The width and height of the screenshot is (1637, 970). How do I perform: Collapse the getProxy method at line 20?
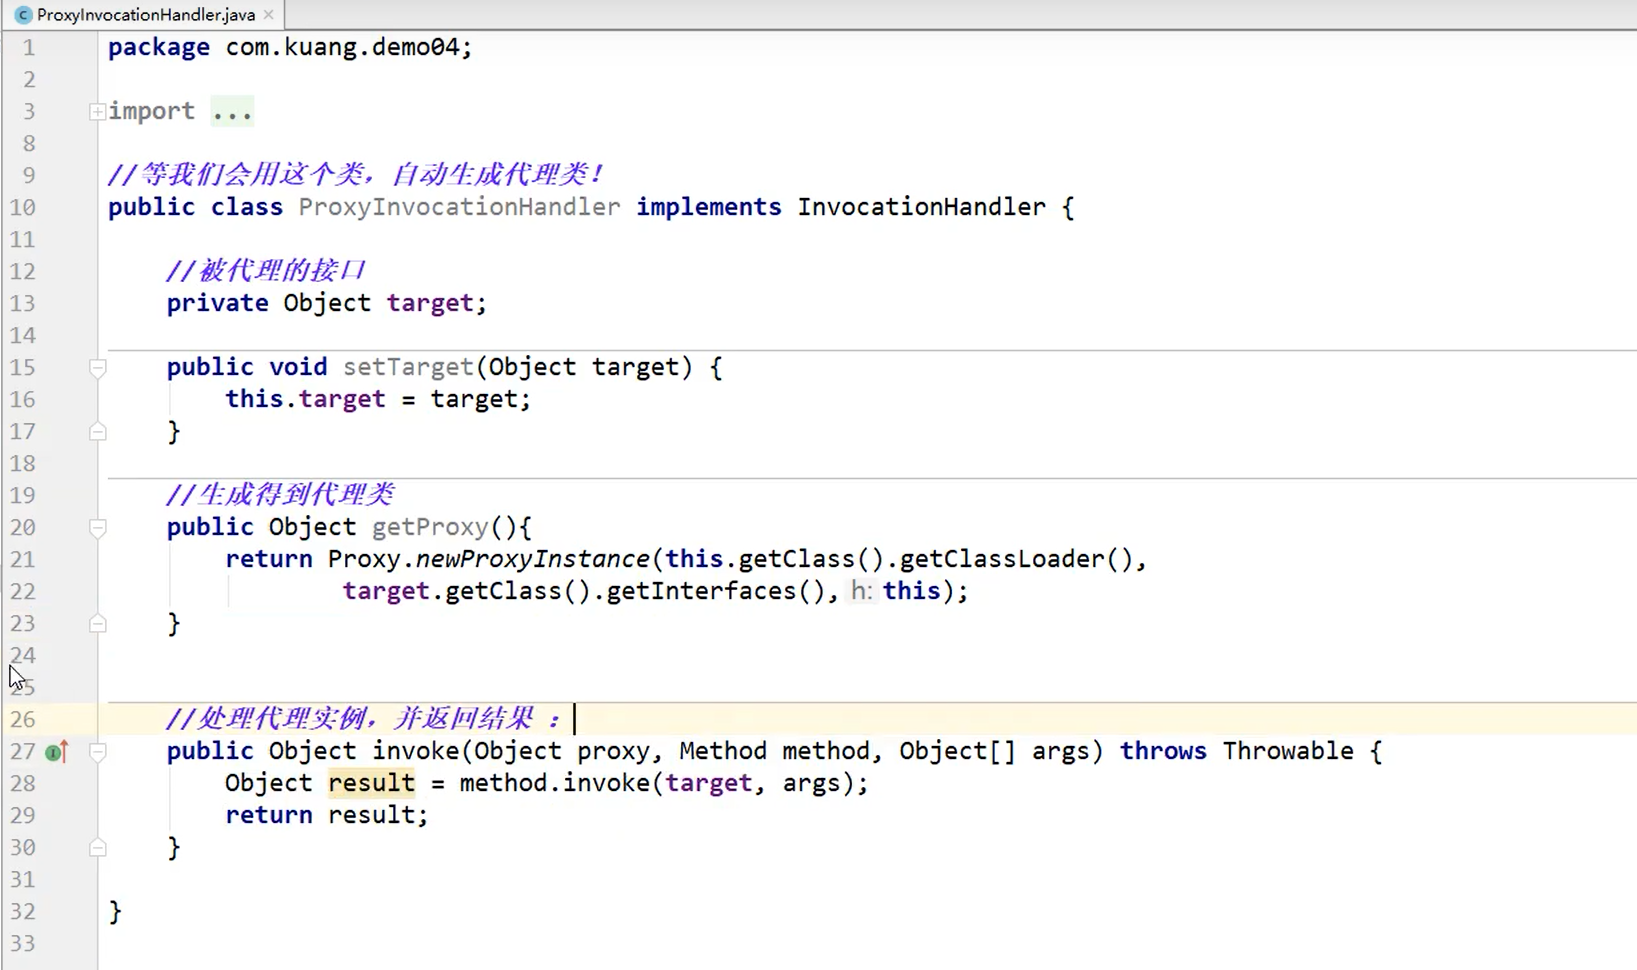pos(97,528)
